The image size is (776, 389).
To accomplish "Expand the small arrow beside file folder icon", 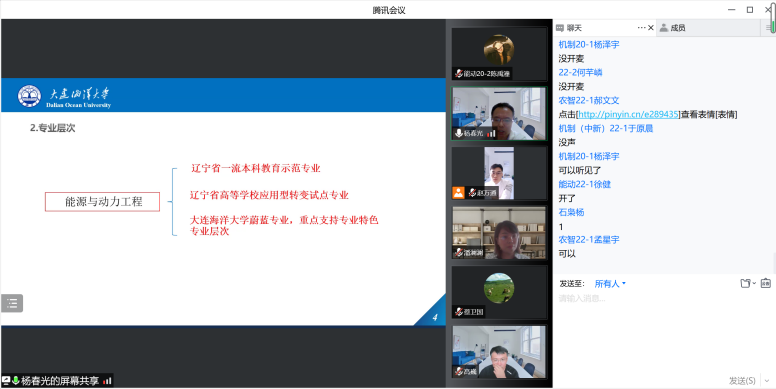I will (754, 284).
